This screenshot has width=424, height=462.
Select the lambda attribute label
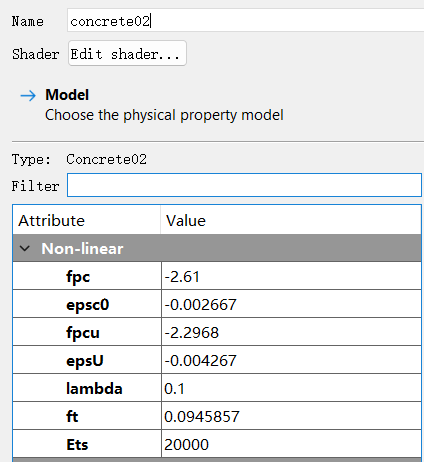pyautogui.click(x=94, y=389)
